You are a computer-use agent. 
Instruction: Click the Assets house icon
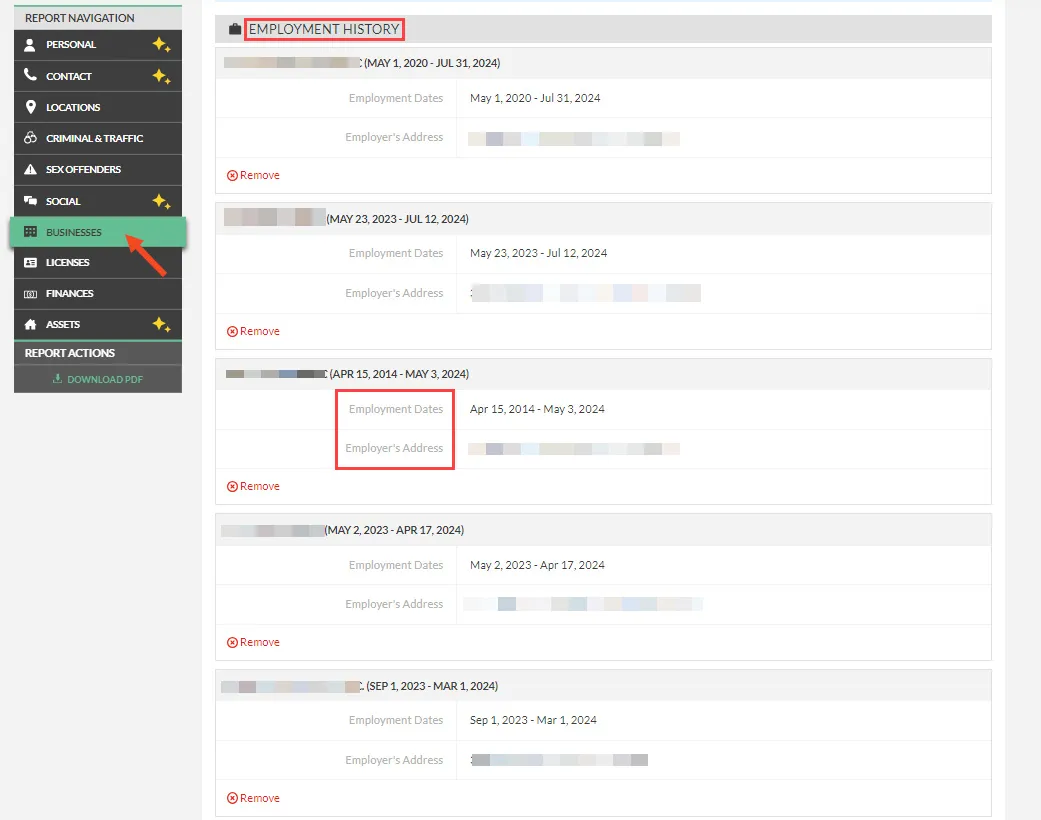click(x=30, y=325)
